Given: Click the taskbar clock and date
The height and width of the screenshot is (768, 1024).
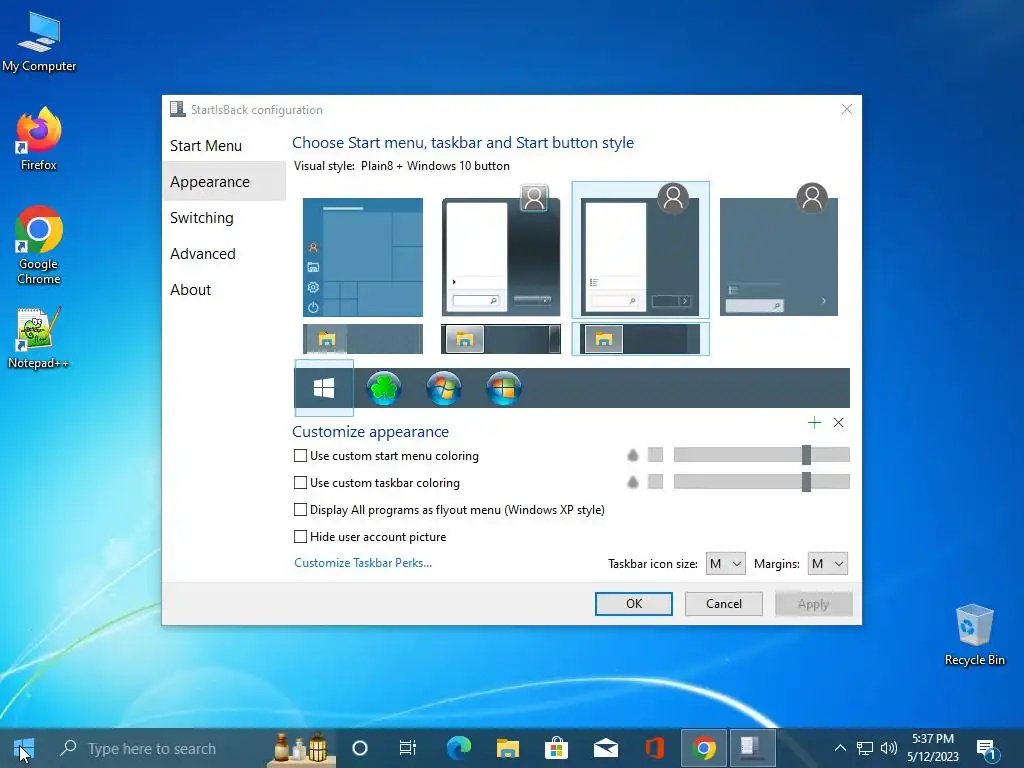Looking at the screenshot, I should click(x=933, y=748).
